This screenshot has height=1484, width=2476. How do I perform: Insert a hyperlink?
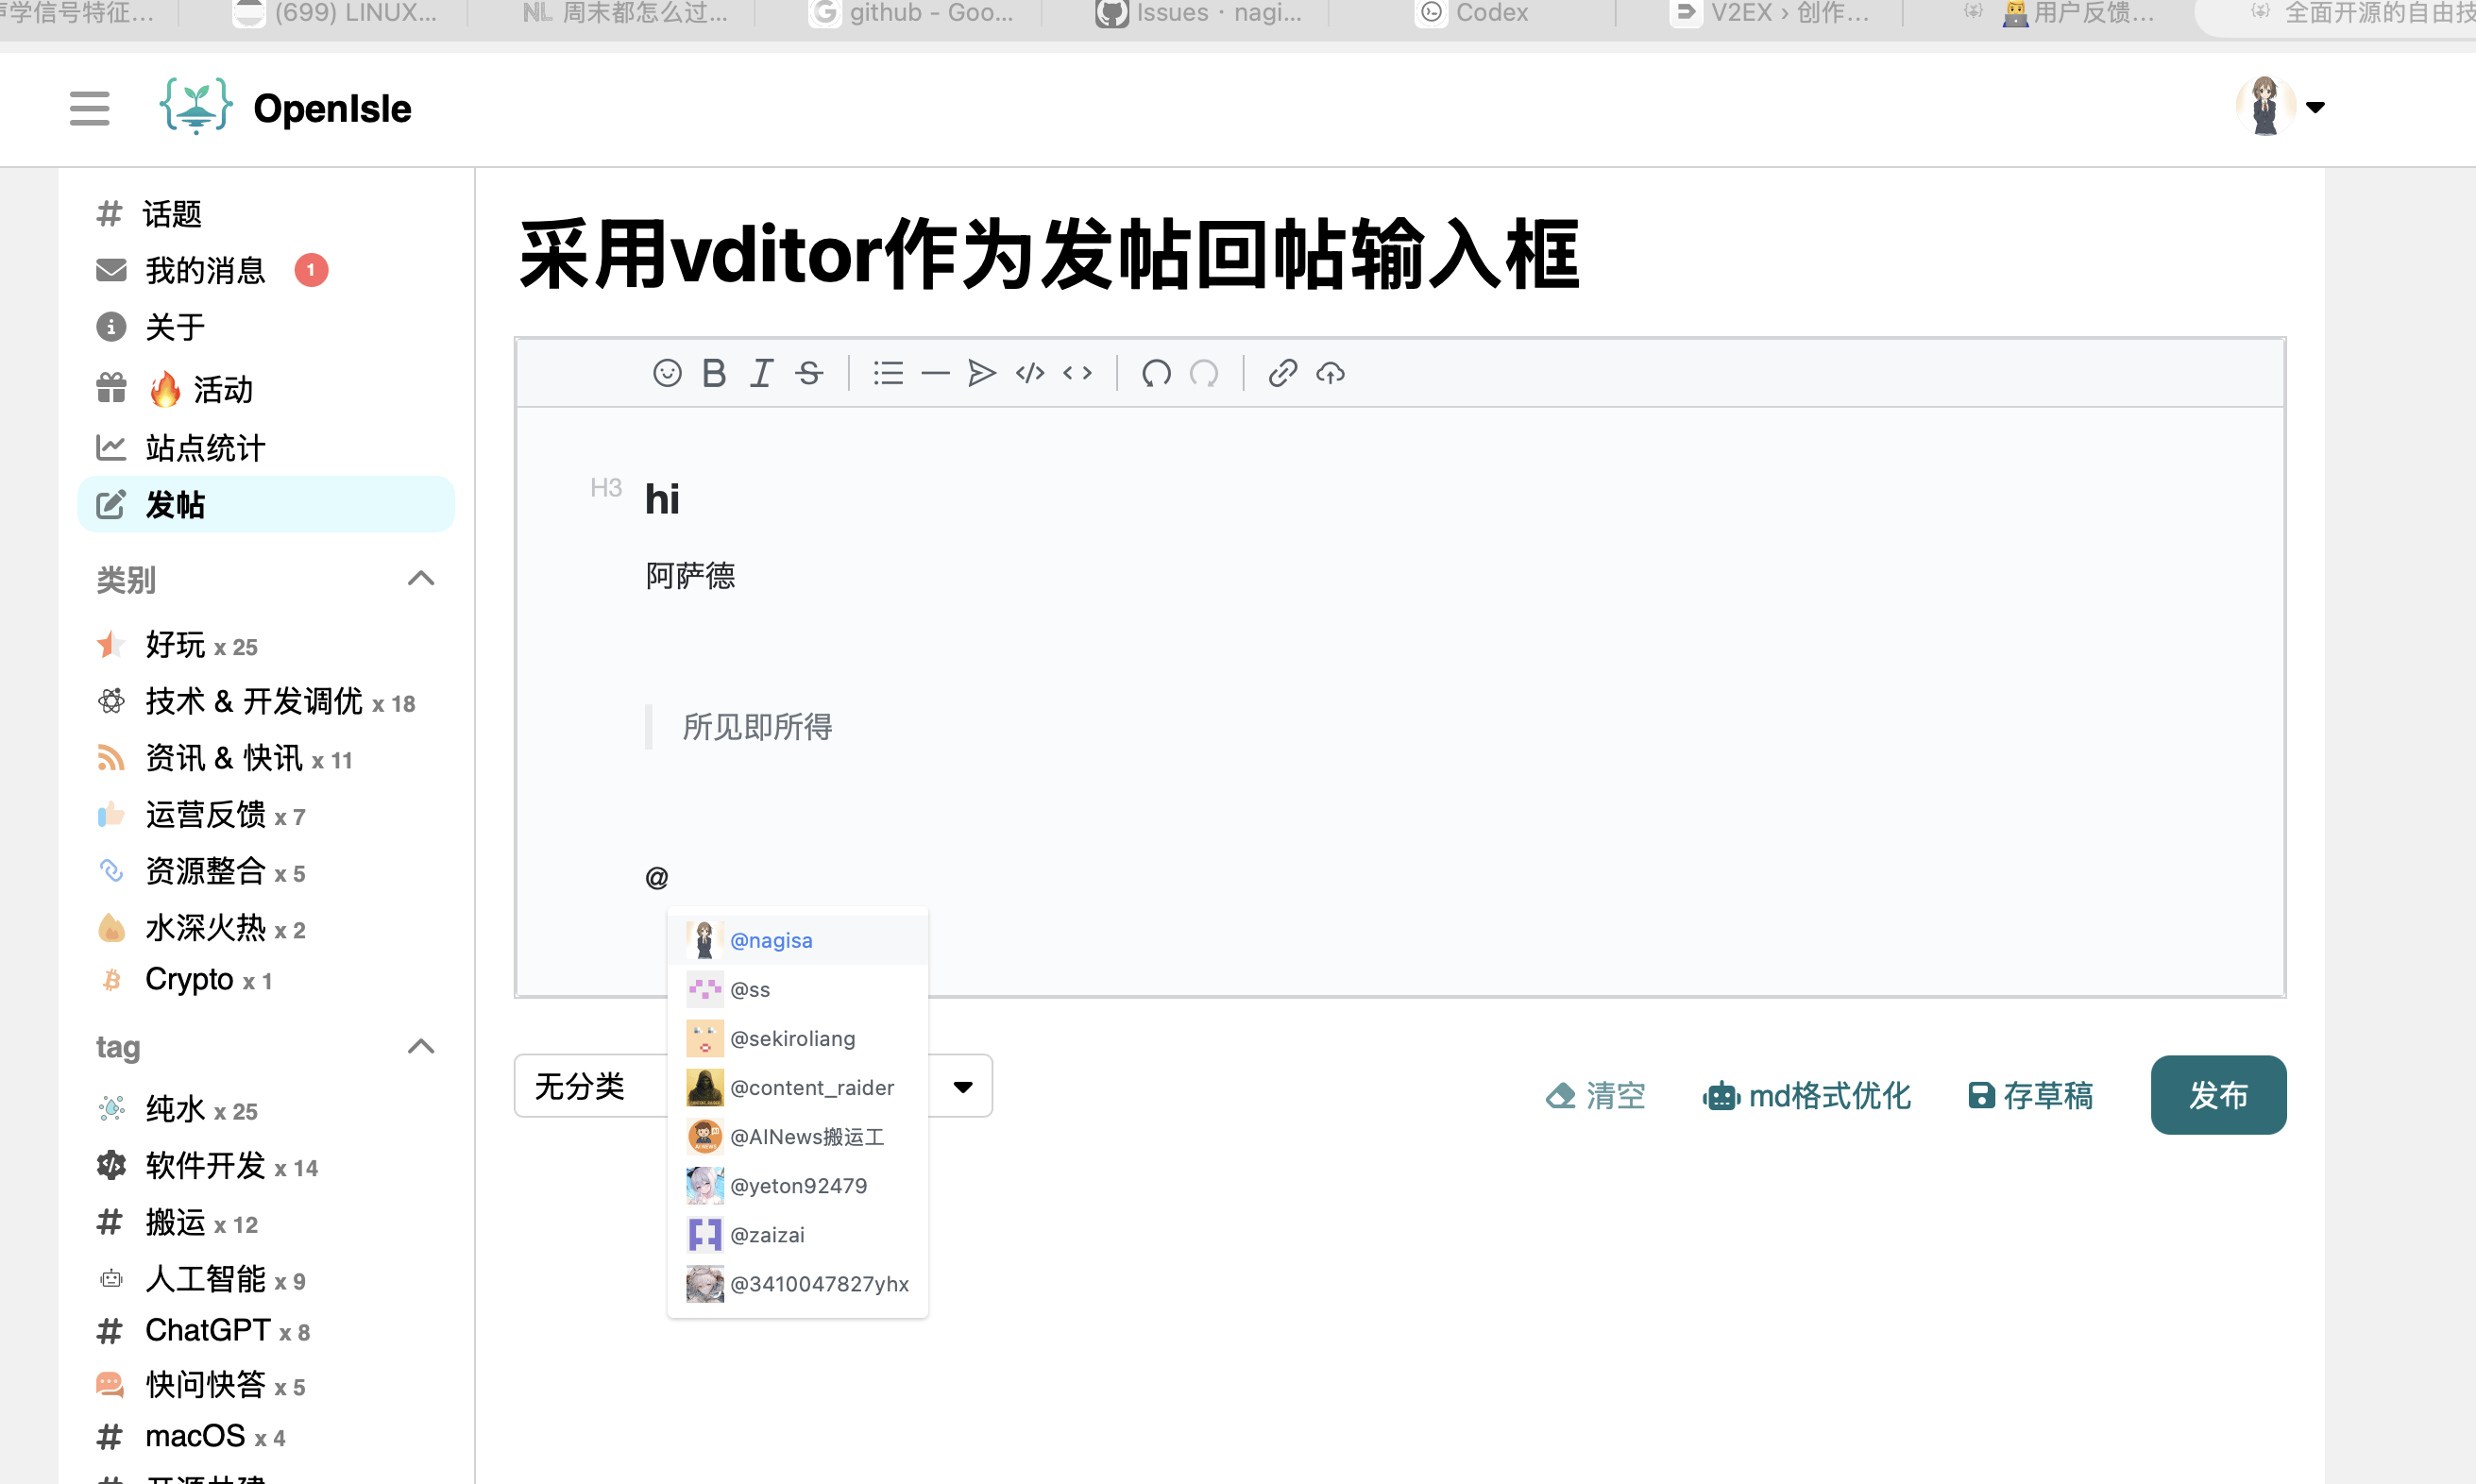pos(1283,373)
